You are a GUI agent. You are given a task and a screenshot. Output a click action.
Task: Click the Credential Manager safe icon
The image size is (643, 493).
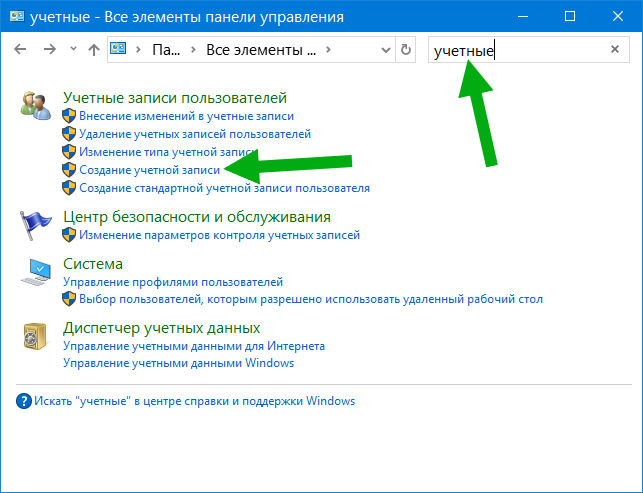pyautogui.click(x=35, y=336)
